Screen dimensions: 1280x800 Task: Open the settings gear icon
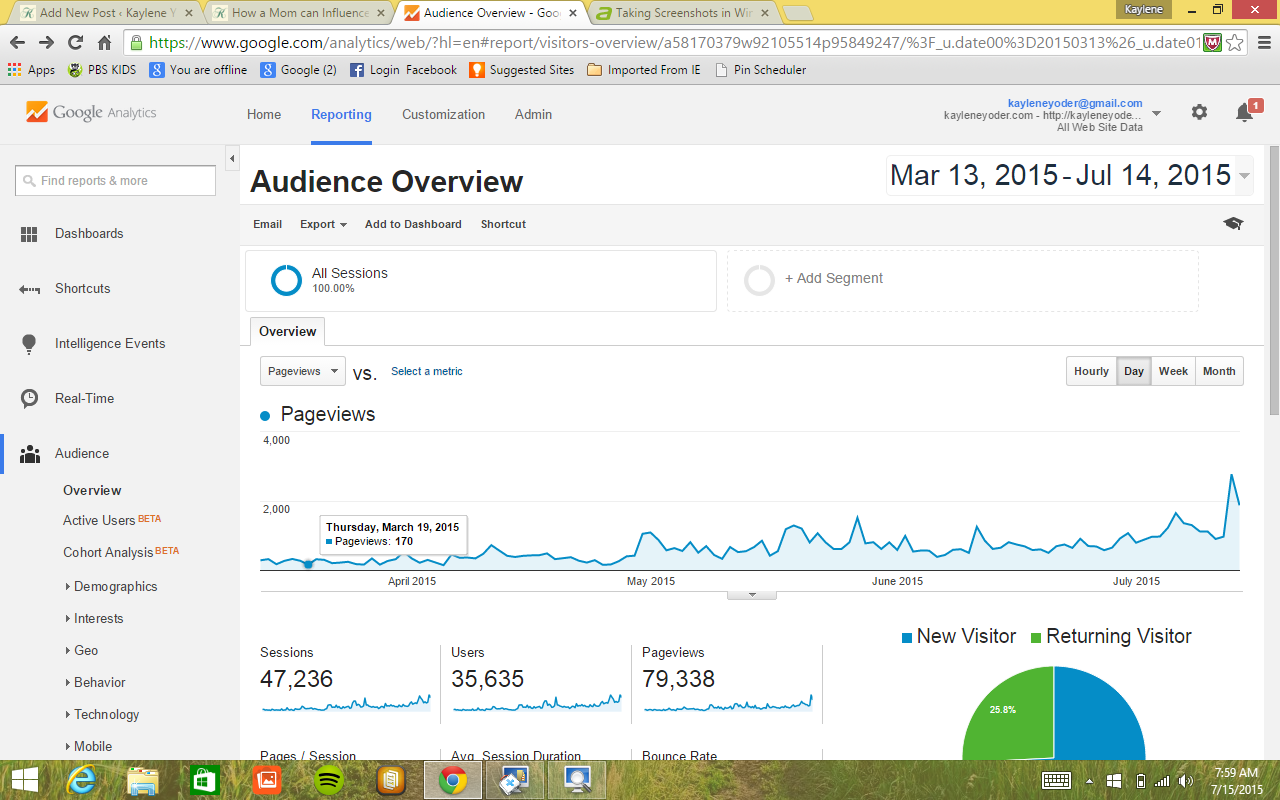pyautogui.click(x=1199, y=113)
